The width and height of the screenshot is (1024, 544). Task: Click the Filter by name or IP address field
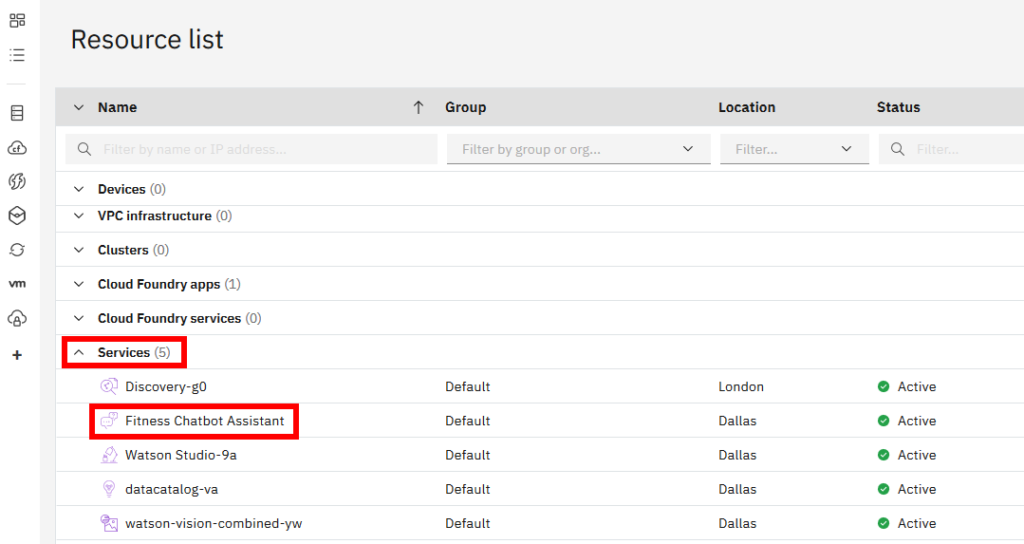click(x=251, y=149)
